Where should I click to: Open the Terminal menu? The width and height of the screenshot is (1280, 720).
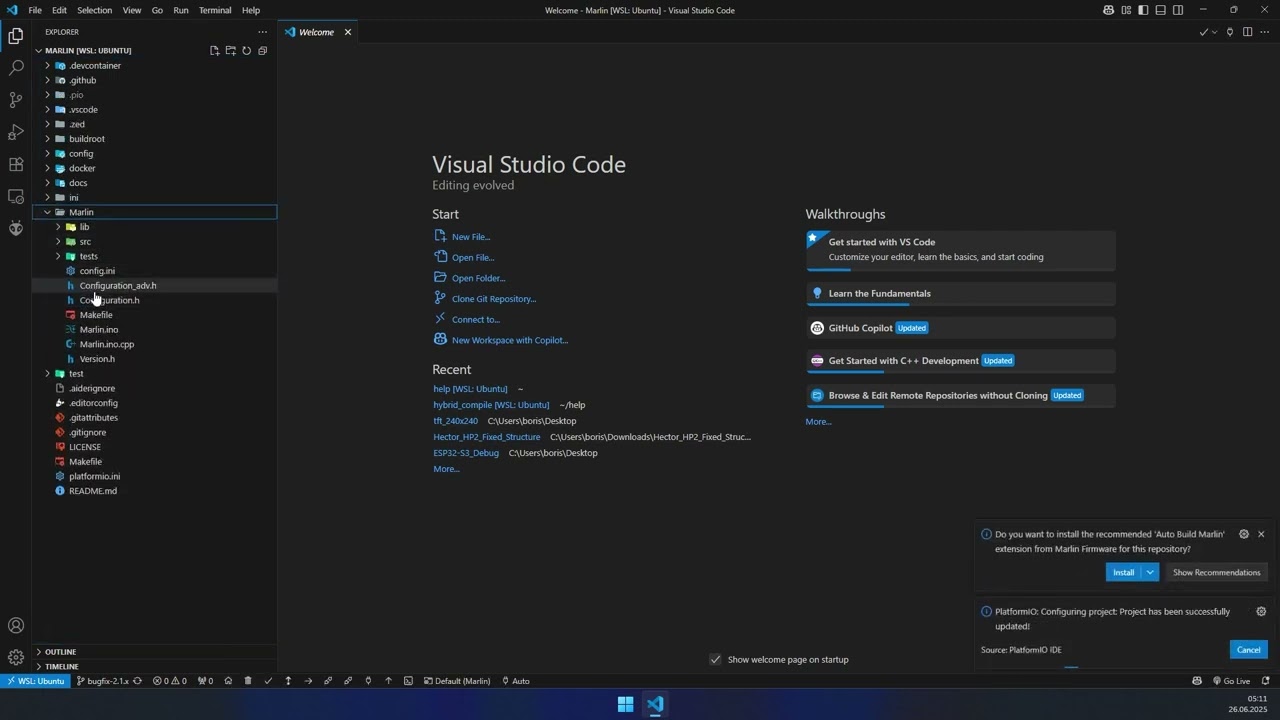(x=215, y=10)
